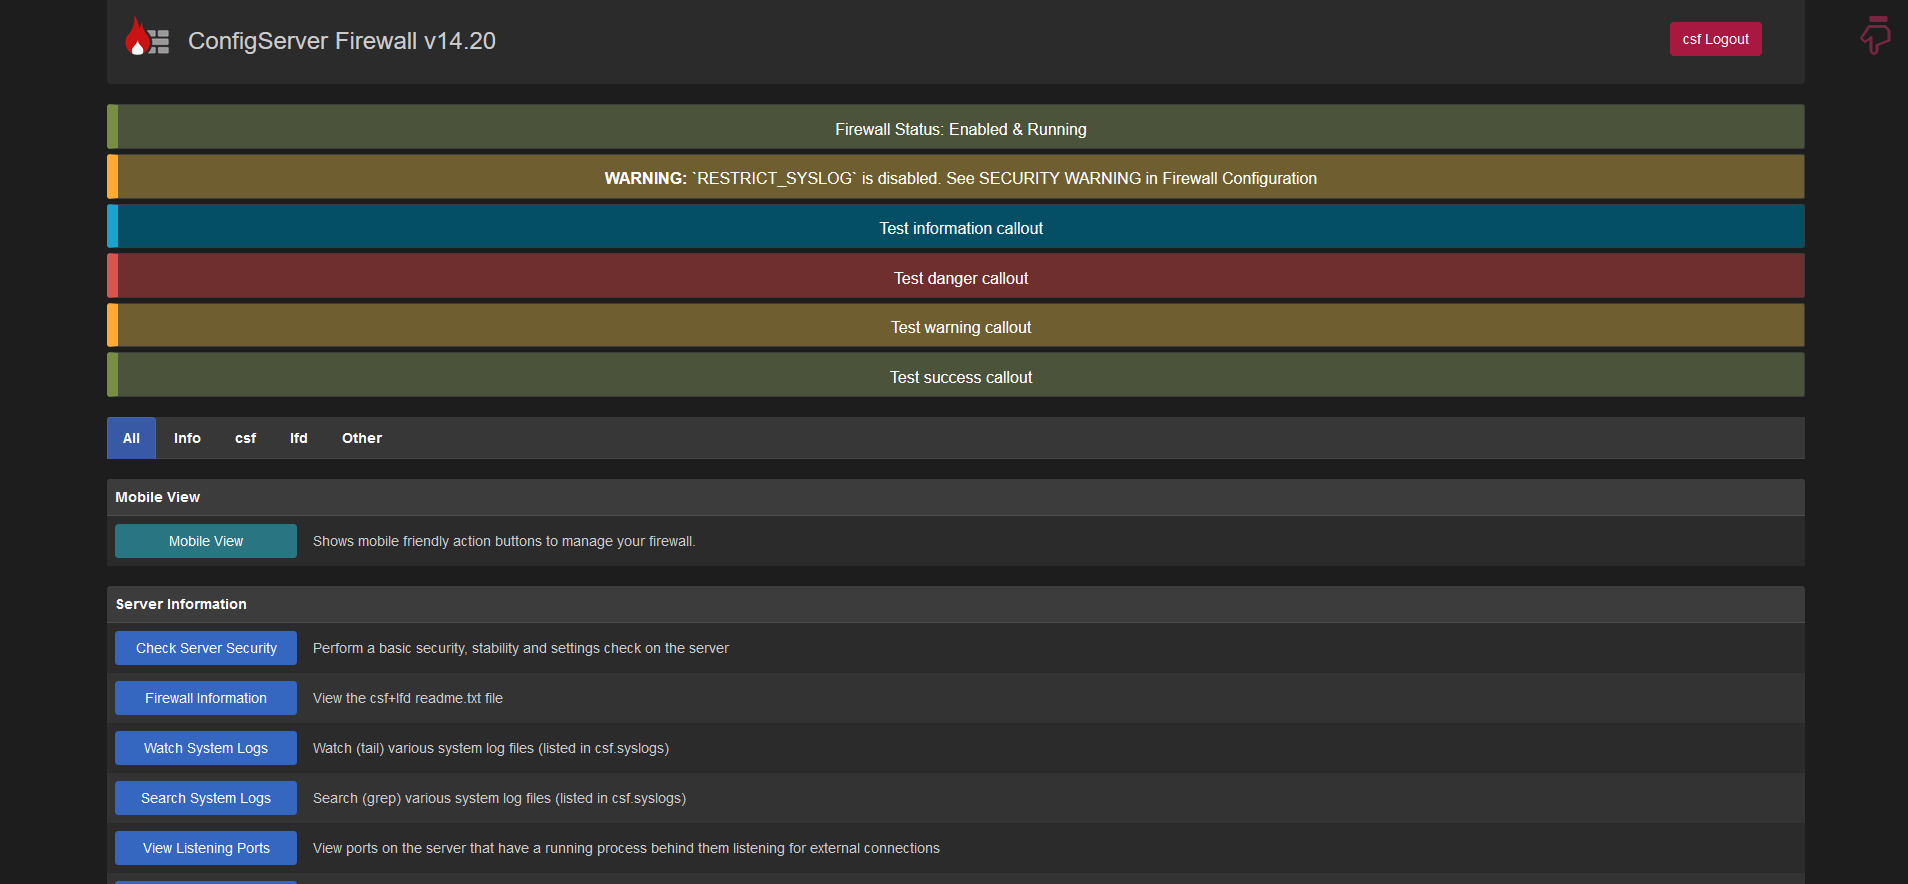The image size is (1908, 884).
Task: Open the csf tab
Action: [x=245, y=438]
